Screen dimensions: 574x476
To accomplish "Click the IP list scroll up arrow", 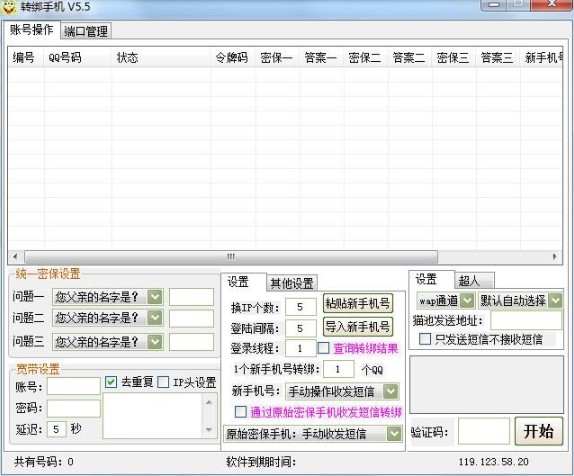I will tap(209, 402).
